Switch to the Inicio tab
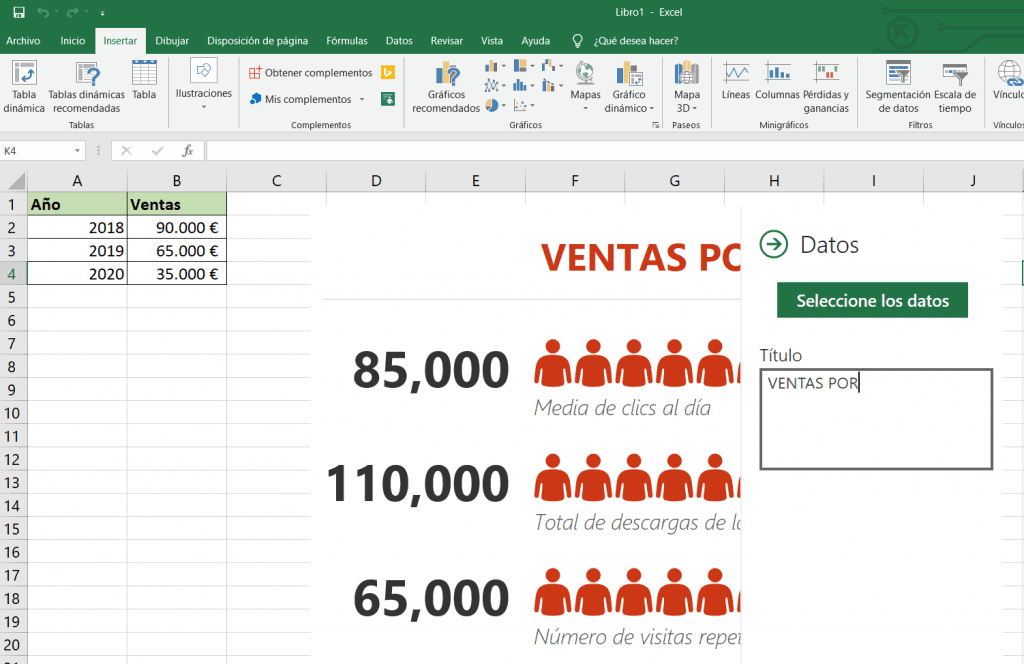 [x=72, y=40]
